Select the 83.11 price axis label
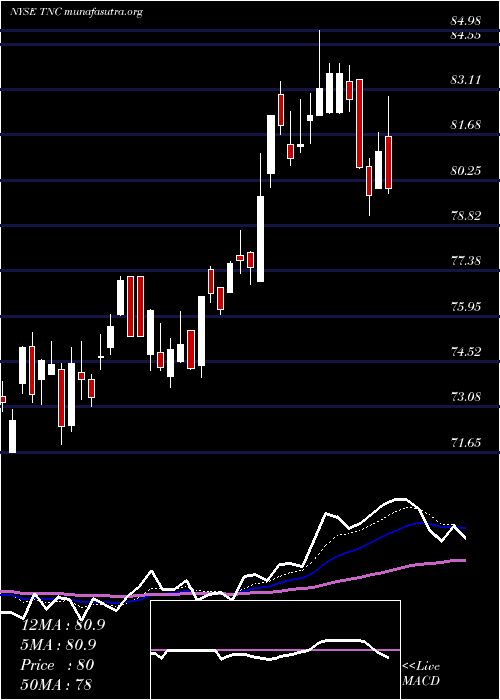500x700 pixels. coord(466,80)
